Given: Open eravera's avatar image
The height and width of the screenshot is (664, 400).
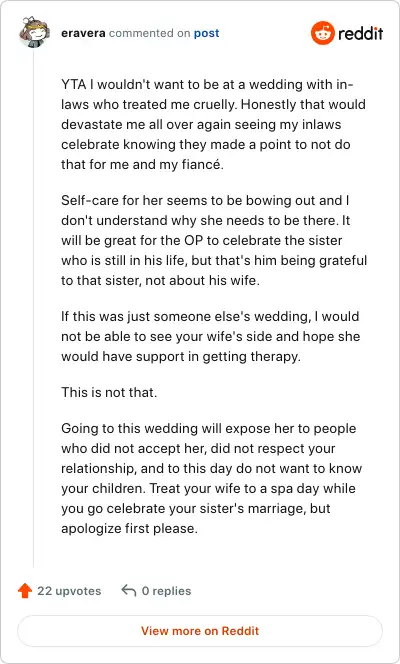Looking at the screenshot, I should coord(34,33).
